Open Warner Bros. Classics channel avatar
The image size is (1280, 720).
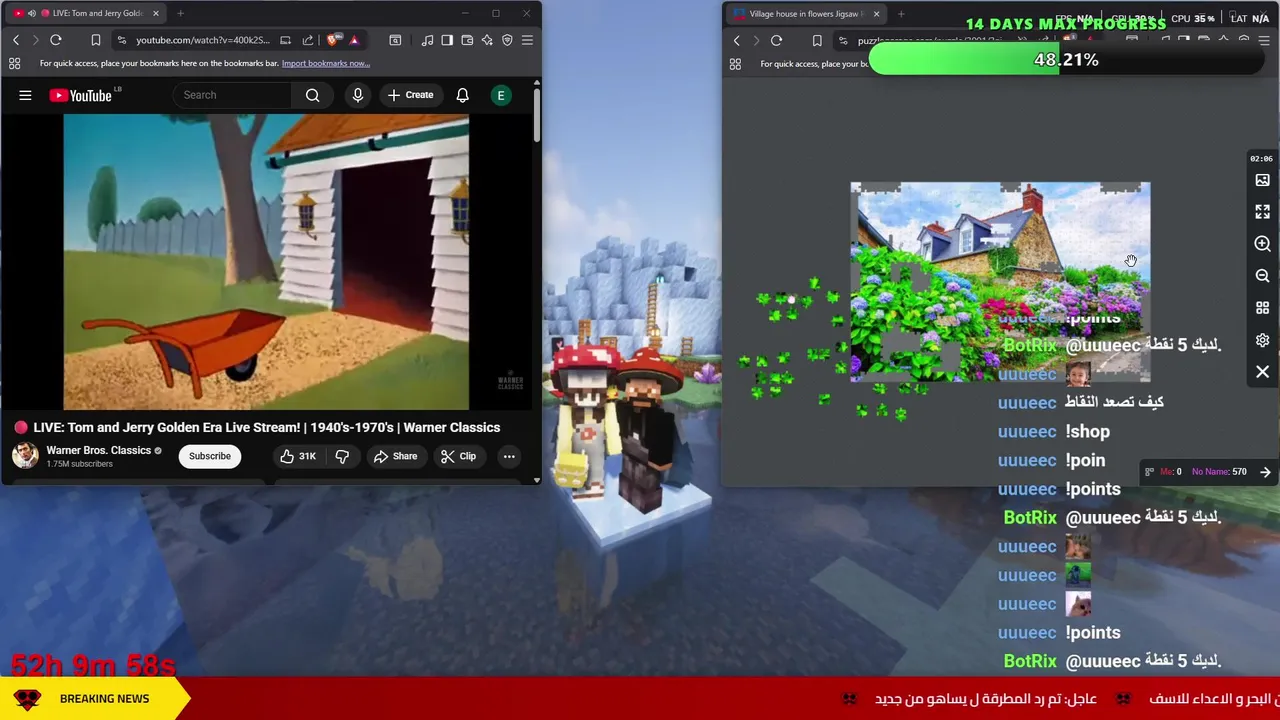pos(25,456)
